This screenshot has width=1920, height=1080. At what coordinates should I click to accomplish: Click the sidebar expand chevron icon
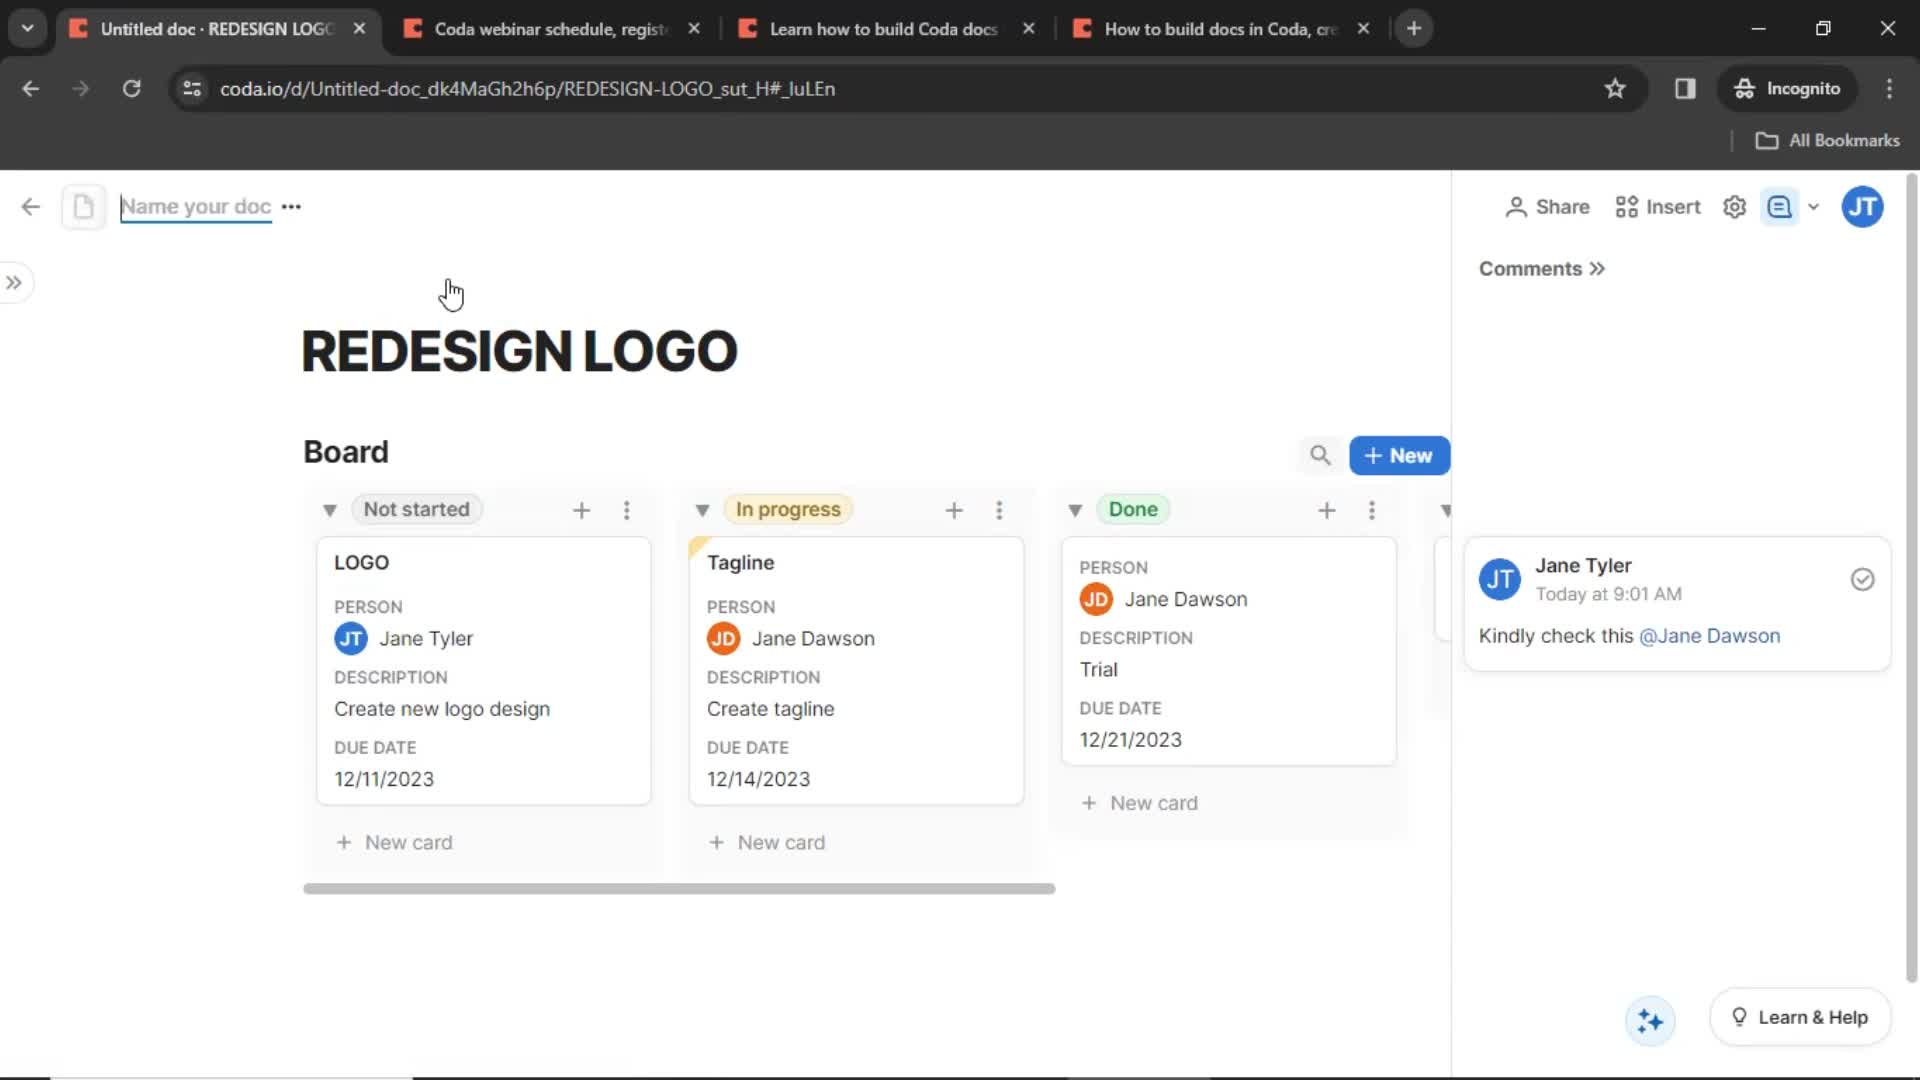(15, 282)
